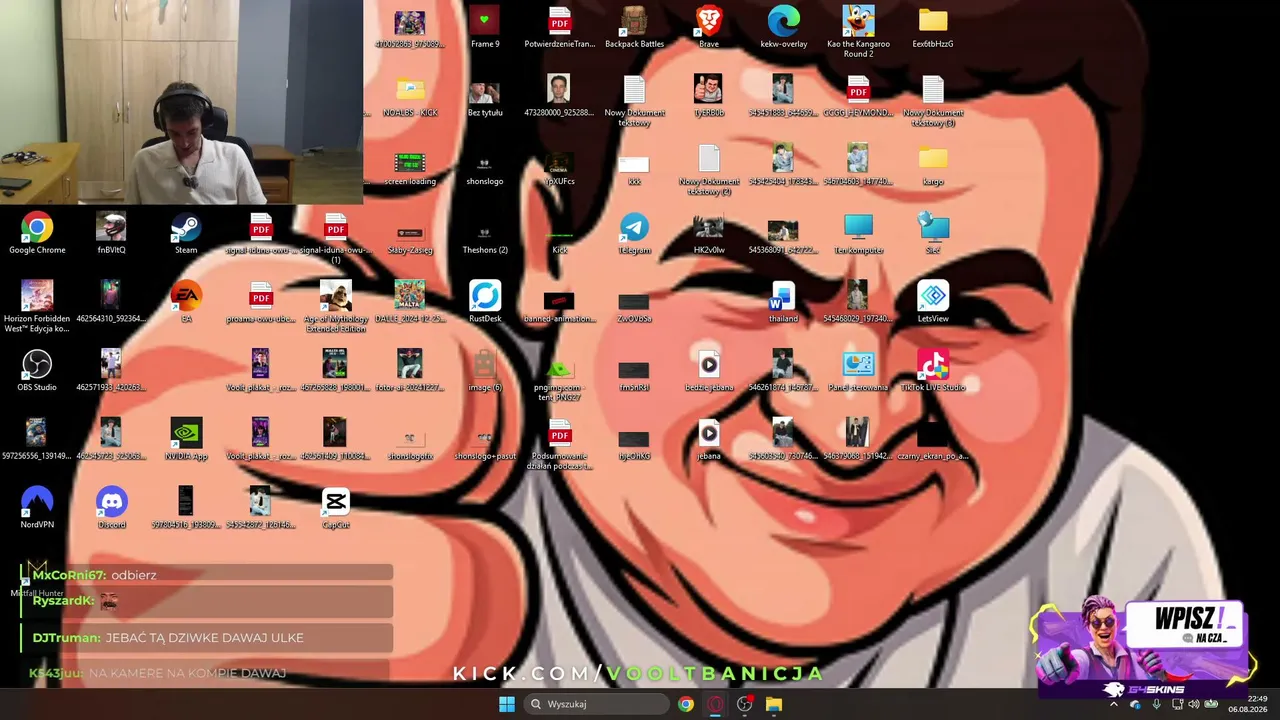1280x720 pixels.
Task: Open the LetsView desktop shortcut
Action: click(x=933, y=302)
